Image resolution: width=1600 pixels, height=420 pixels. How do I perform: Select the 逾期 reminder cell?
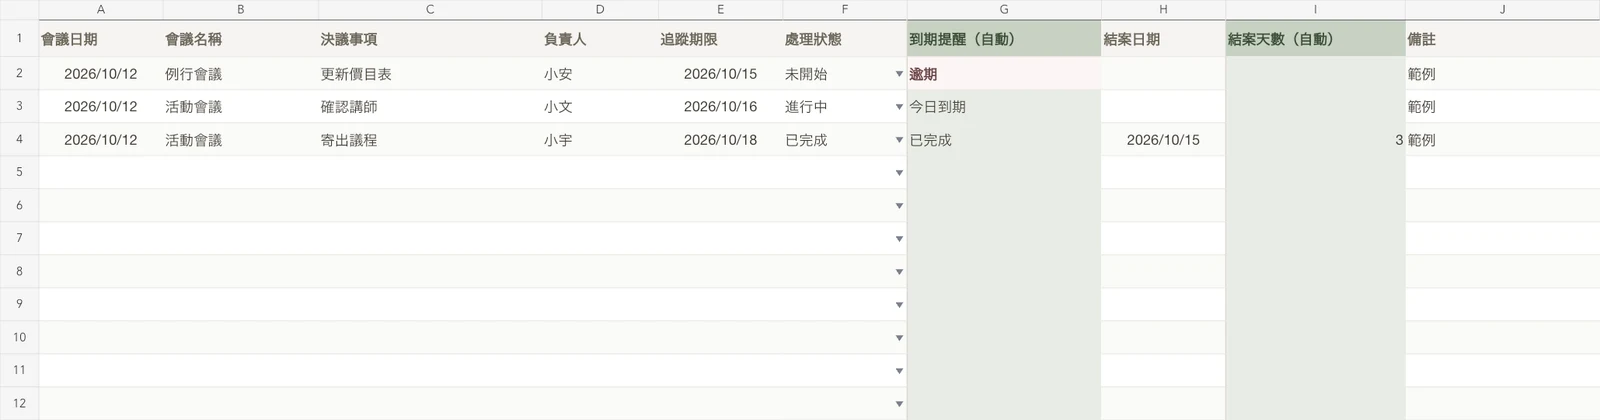point(1004,74)
